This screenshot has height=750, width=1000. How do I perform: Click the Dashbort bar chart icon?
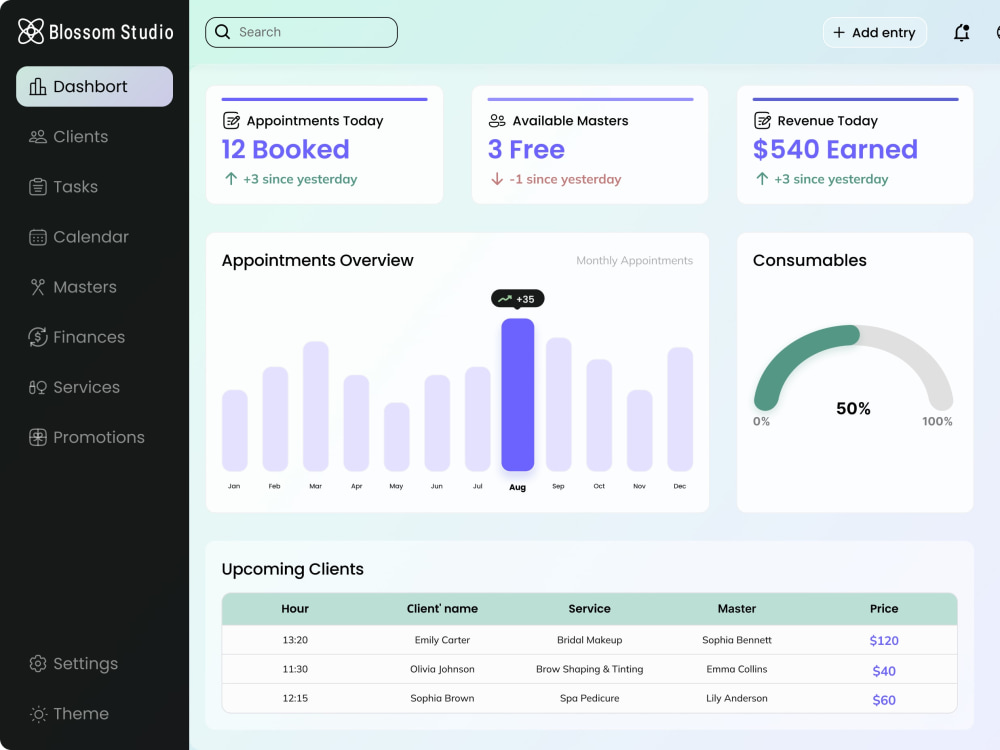[38, 86]
